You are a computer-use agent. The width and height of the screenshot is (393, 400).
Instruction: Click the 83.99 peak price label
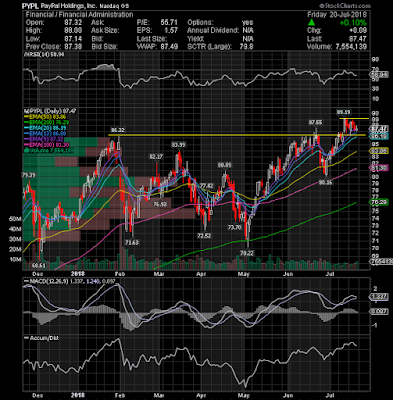click(178, 145)
